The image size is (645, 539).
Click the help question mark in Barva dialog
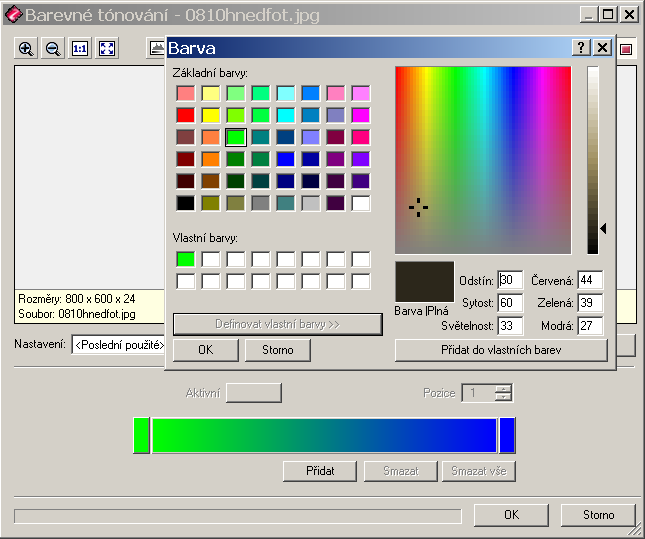(x=580, y=47)
